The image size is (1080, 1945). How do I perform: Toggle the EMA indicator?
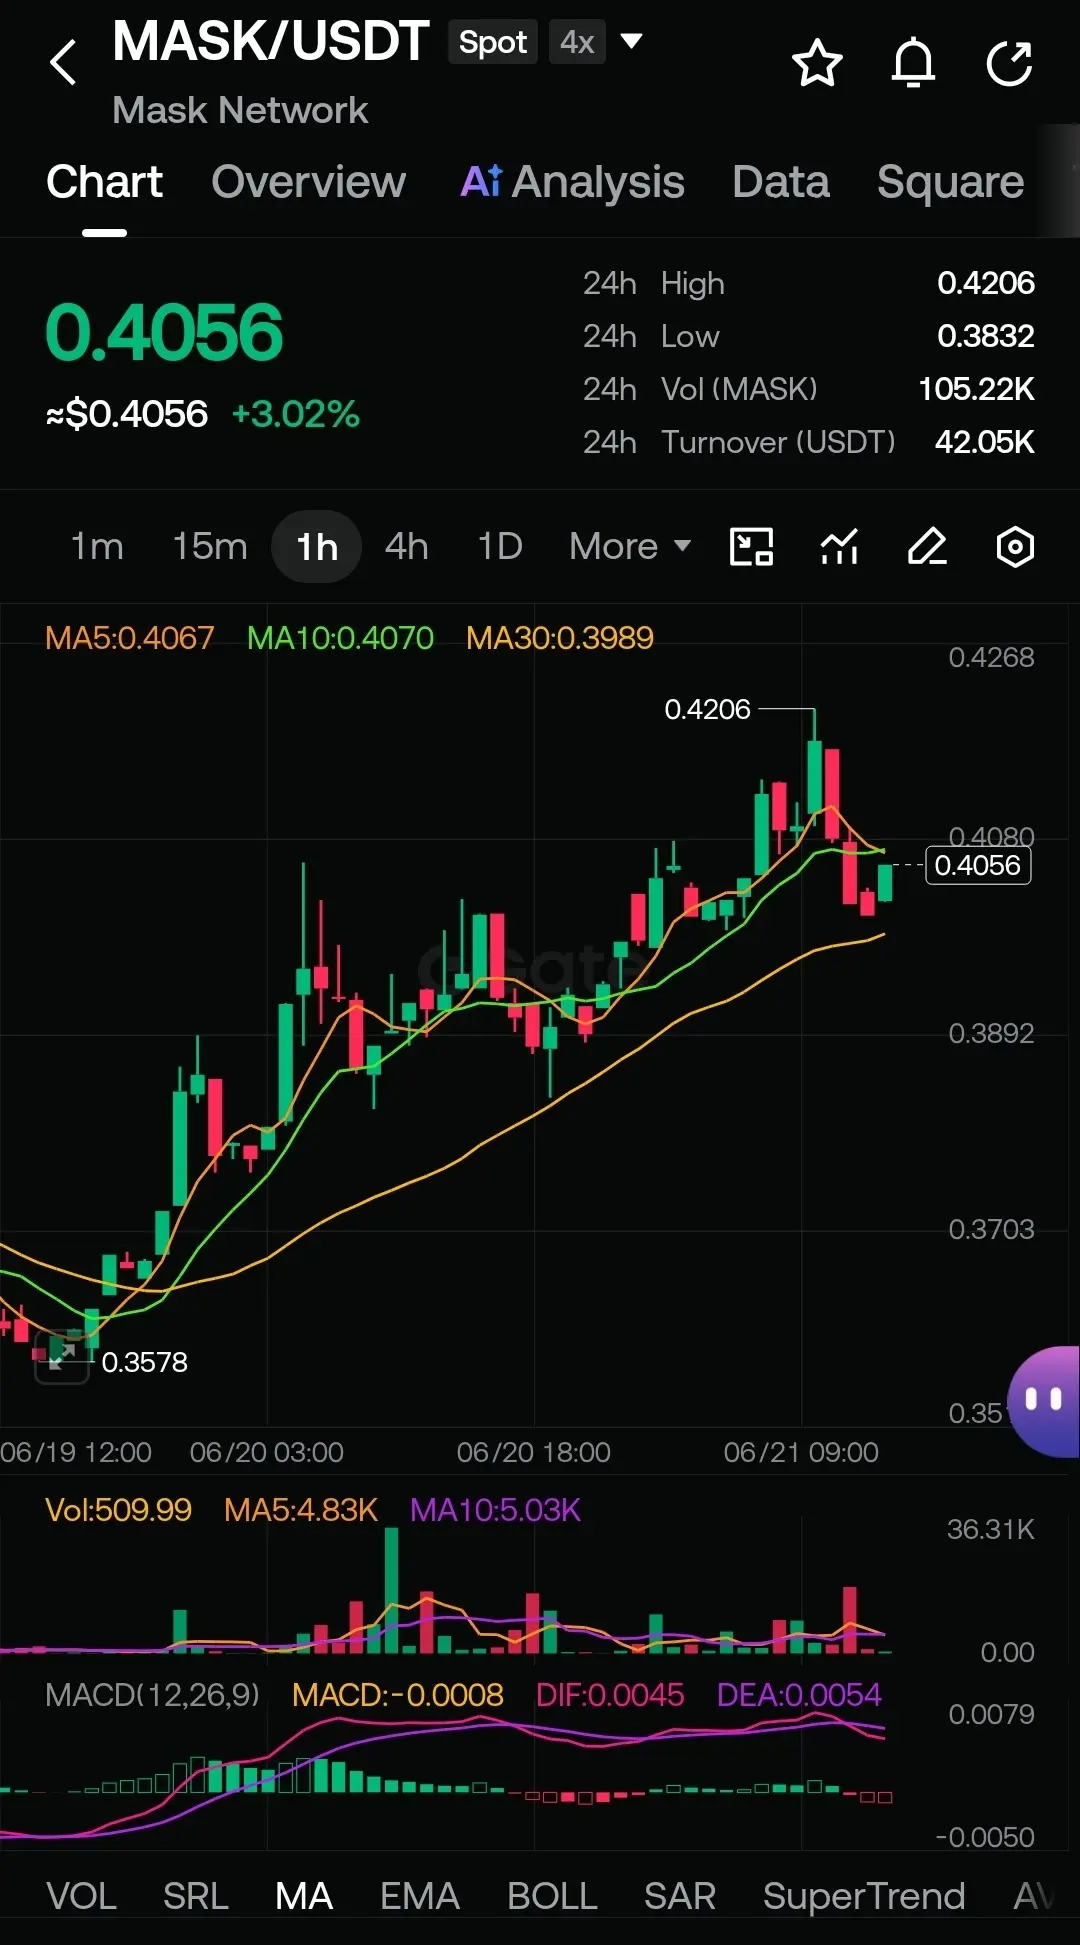click(420, 1896)
